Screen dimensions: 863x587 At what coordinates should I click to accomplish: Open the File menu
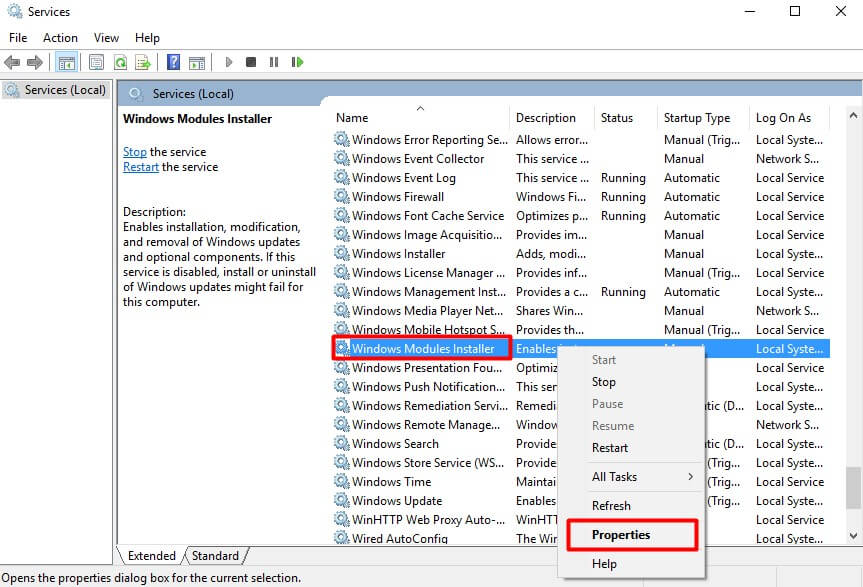pyautogui.click(x=18, y=37)
